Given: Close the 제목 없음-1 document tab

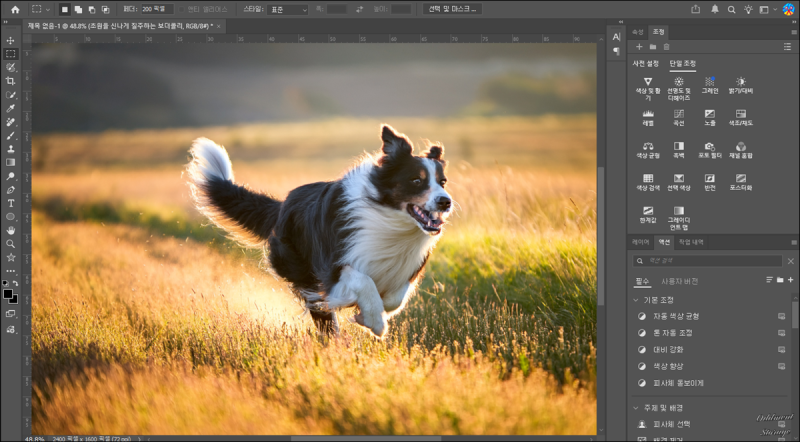Looking at the screenshot, I should [219, 26].
